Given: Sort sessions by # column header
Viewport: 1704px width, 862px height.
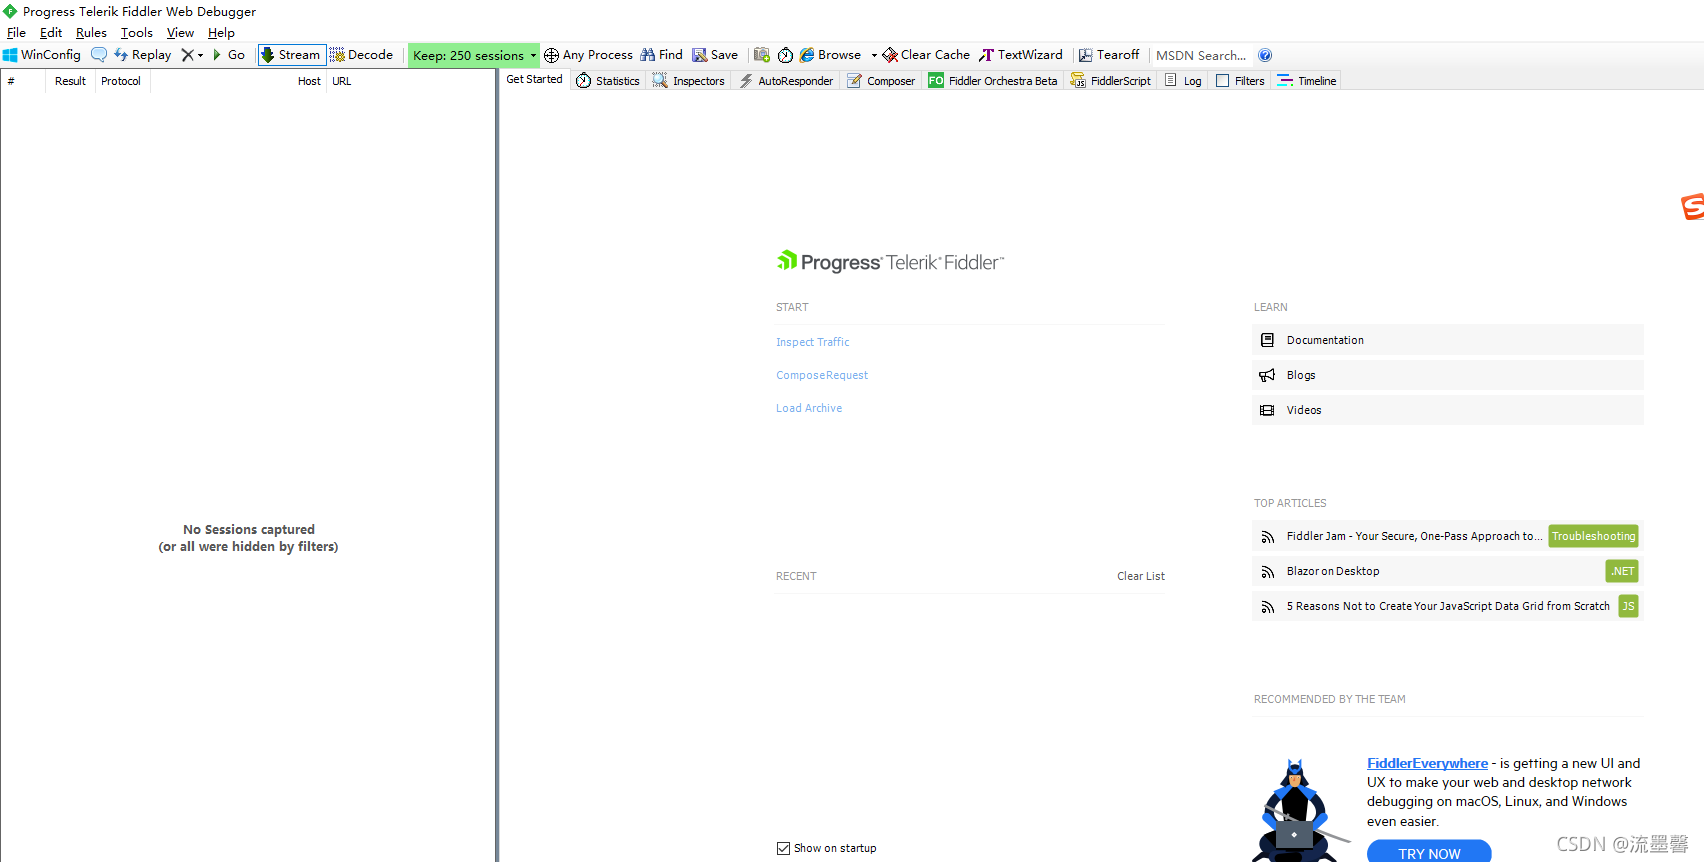Looking at the screenshot, I should tap(23, 81).
